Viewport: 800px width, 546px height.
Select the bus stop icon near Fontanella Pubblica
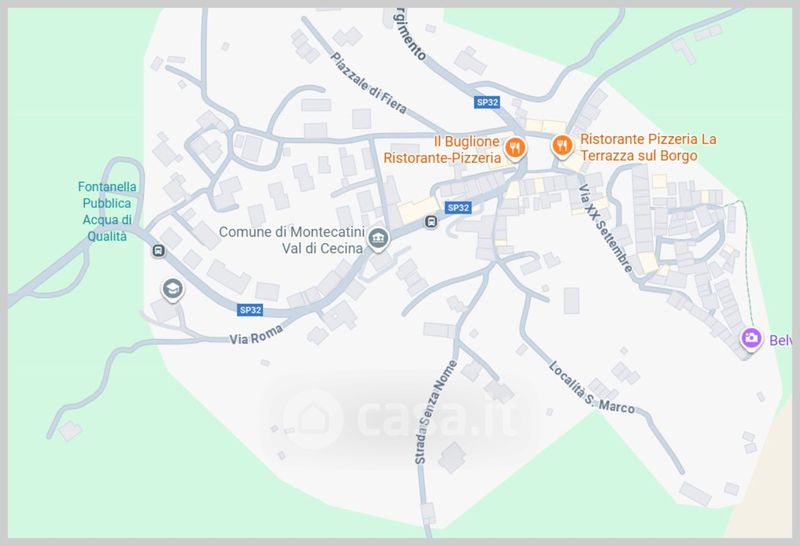[158, 251]
